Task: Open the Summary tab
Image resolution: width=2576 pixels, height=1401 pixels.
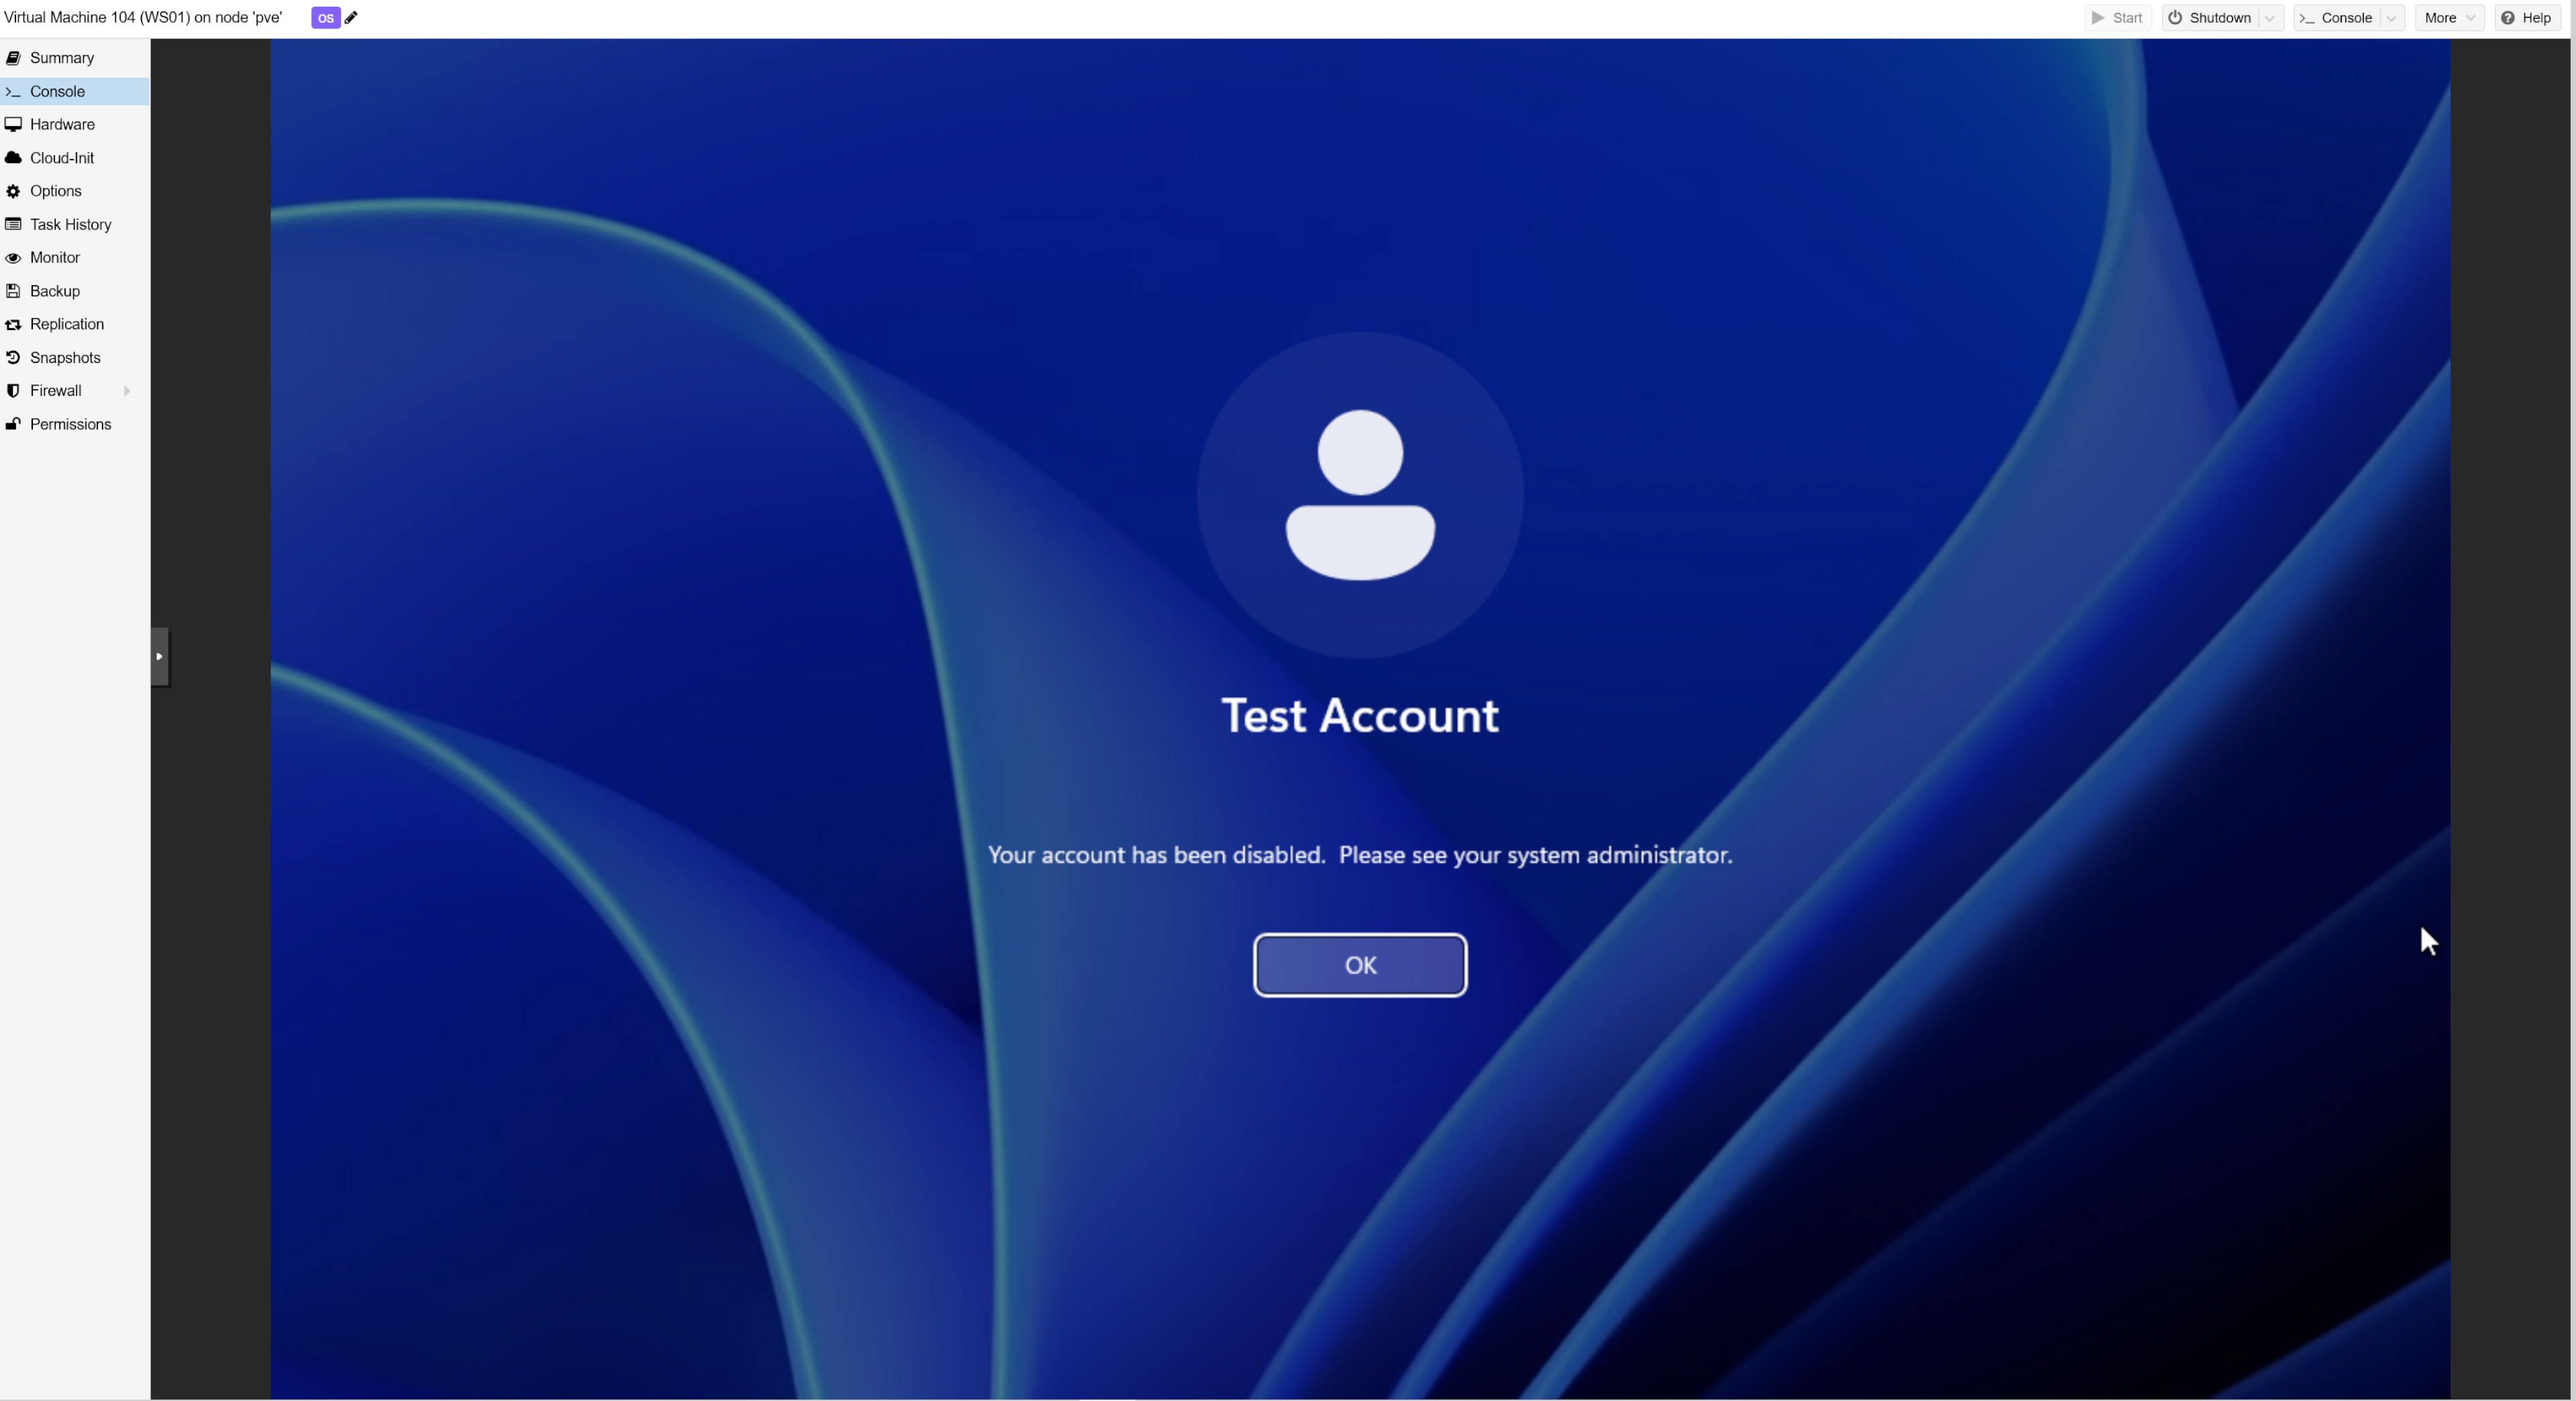Action: 75,58
